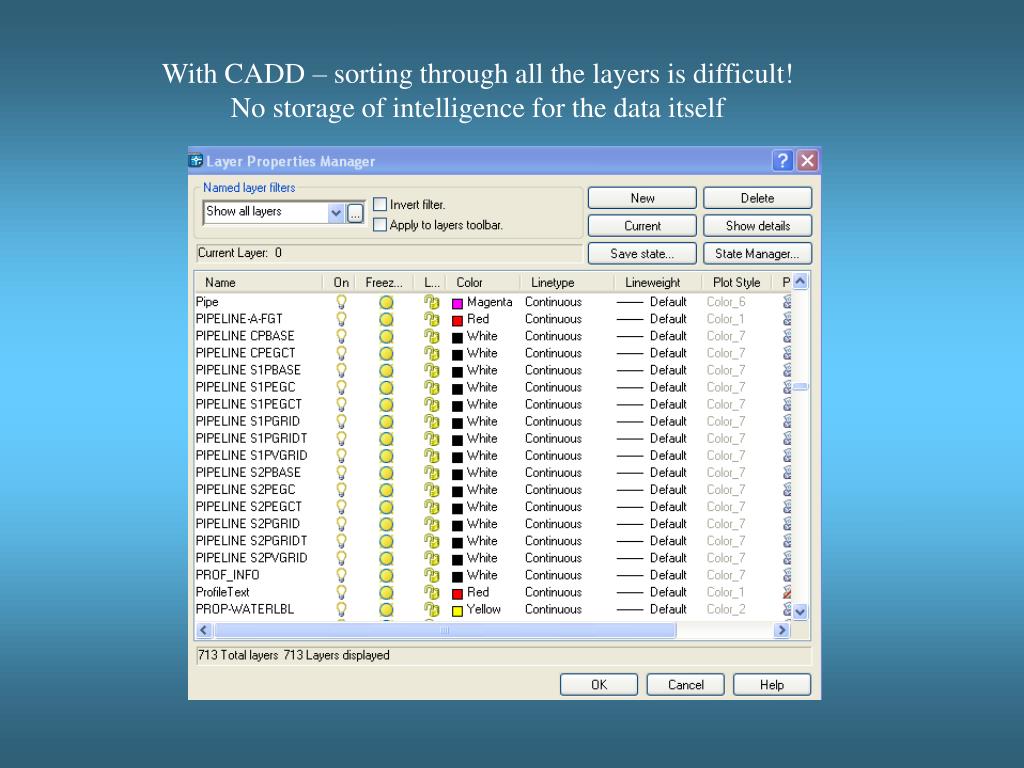
Task: Change lineweight of PIPELINE-A-FGT layer
Action: pos(652,319)
